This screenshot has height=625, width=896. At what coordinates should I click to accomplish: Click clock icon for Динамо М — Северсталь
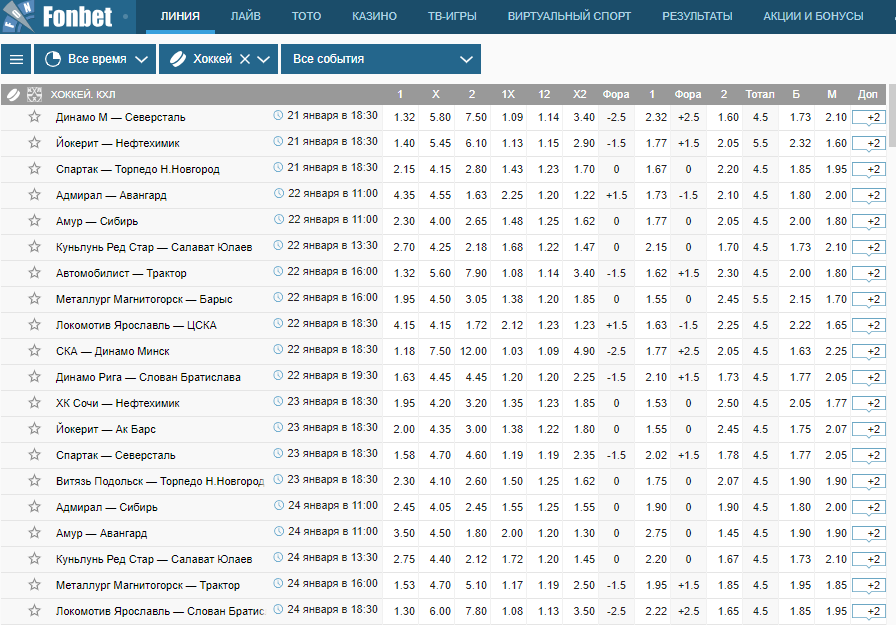click(x=278, y=115)
